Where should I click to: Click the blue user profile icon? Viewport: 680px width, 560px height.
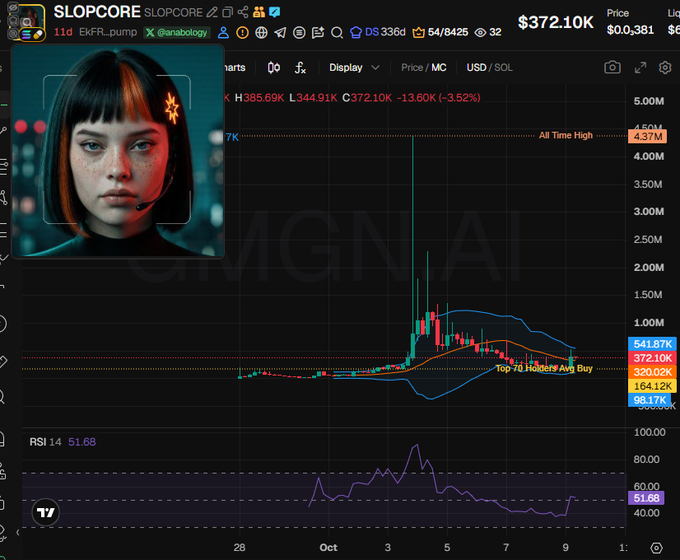click(x=223, y=33)
